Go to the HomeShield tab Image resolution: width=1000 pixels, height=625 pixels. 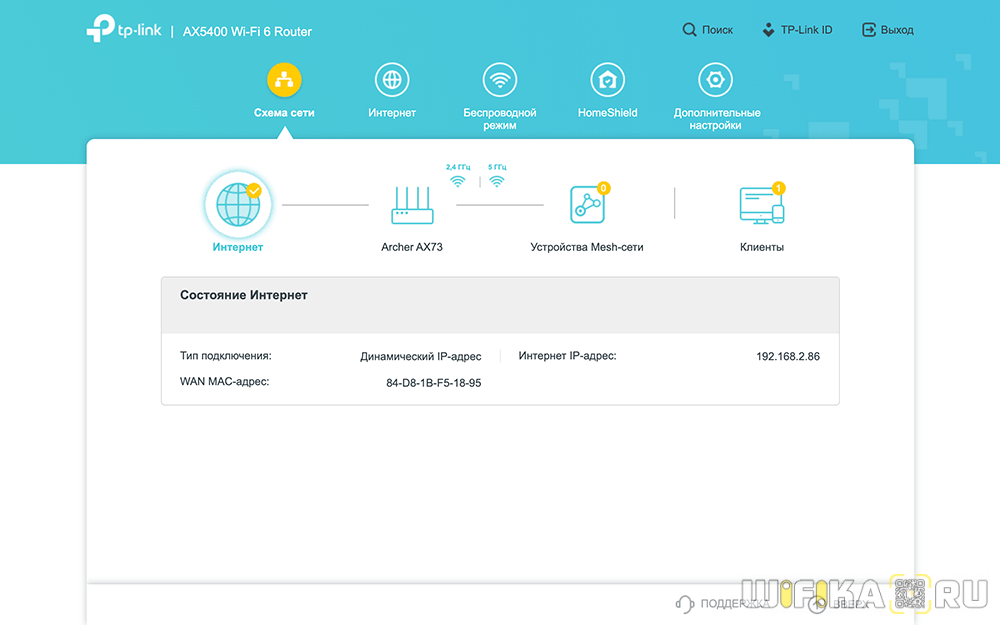607,80
